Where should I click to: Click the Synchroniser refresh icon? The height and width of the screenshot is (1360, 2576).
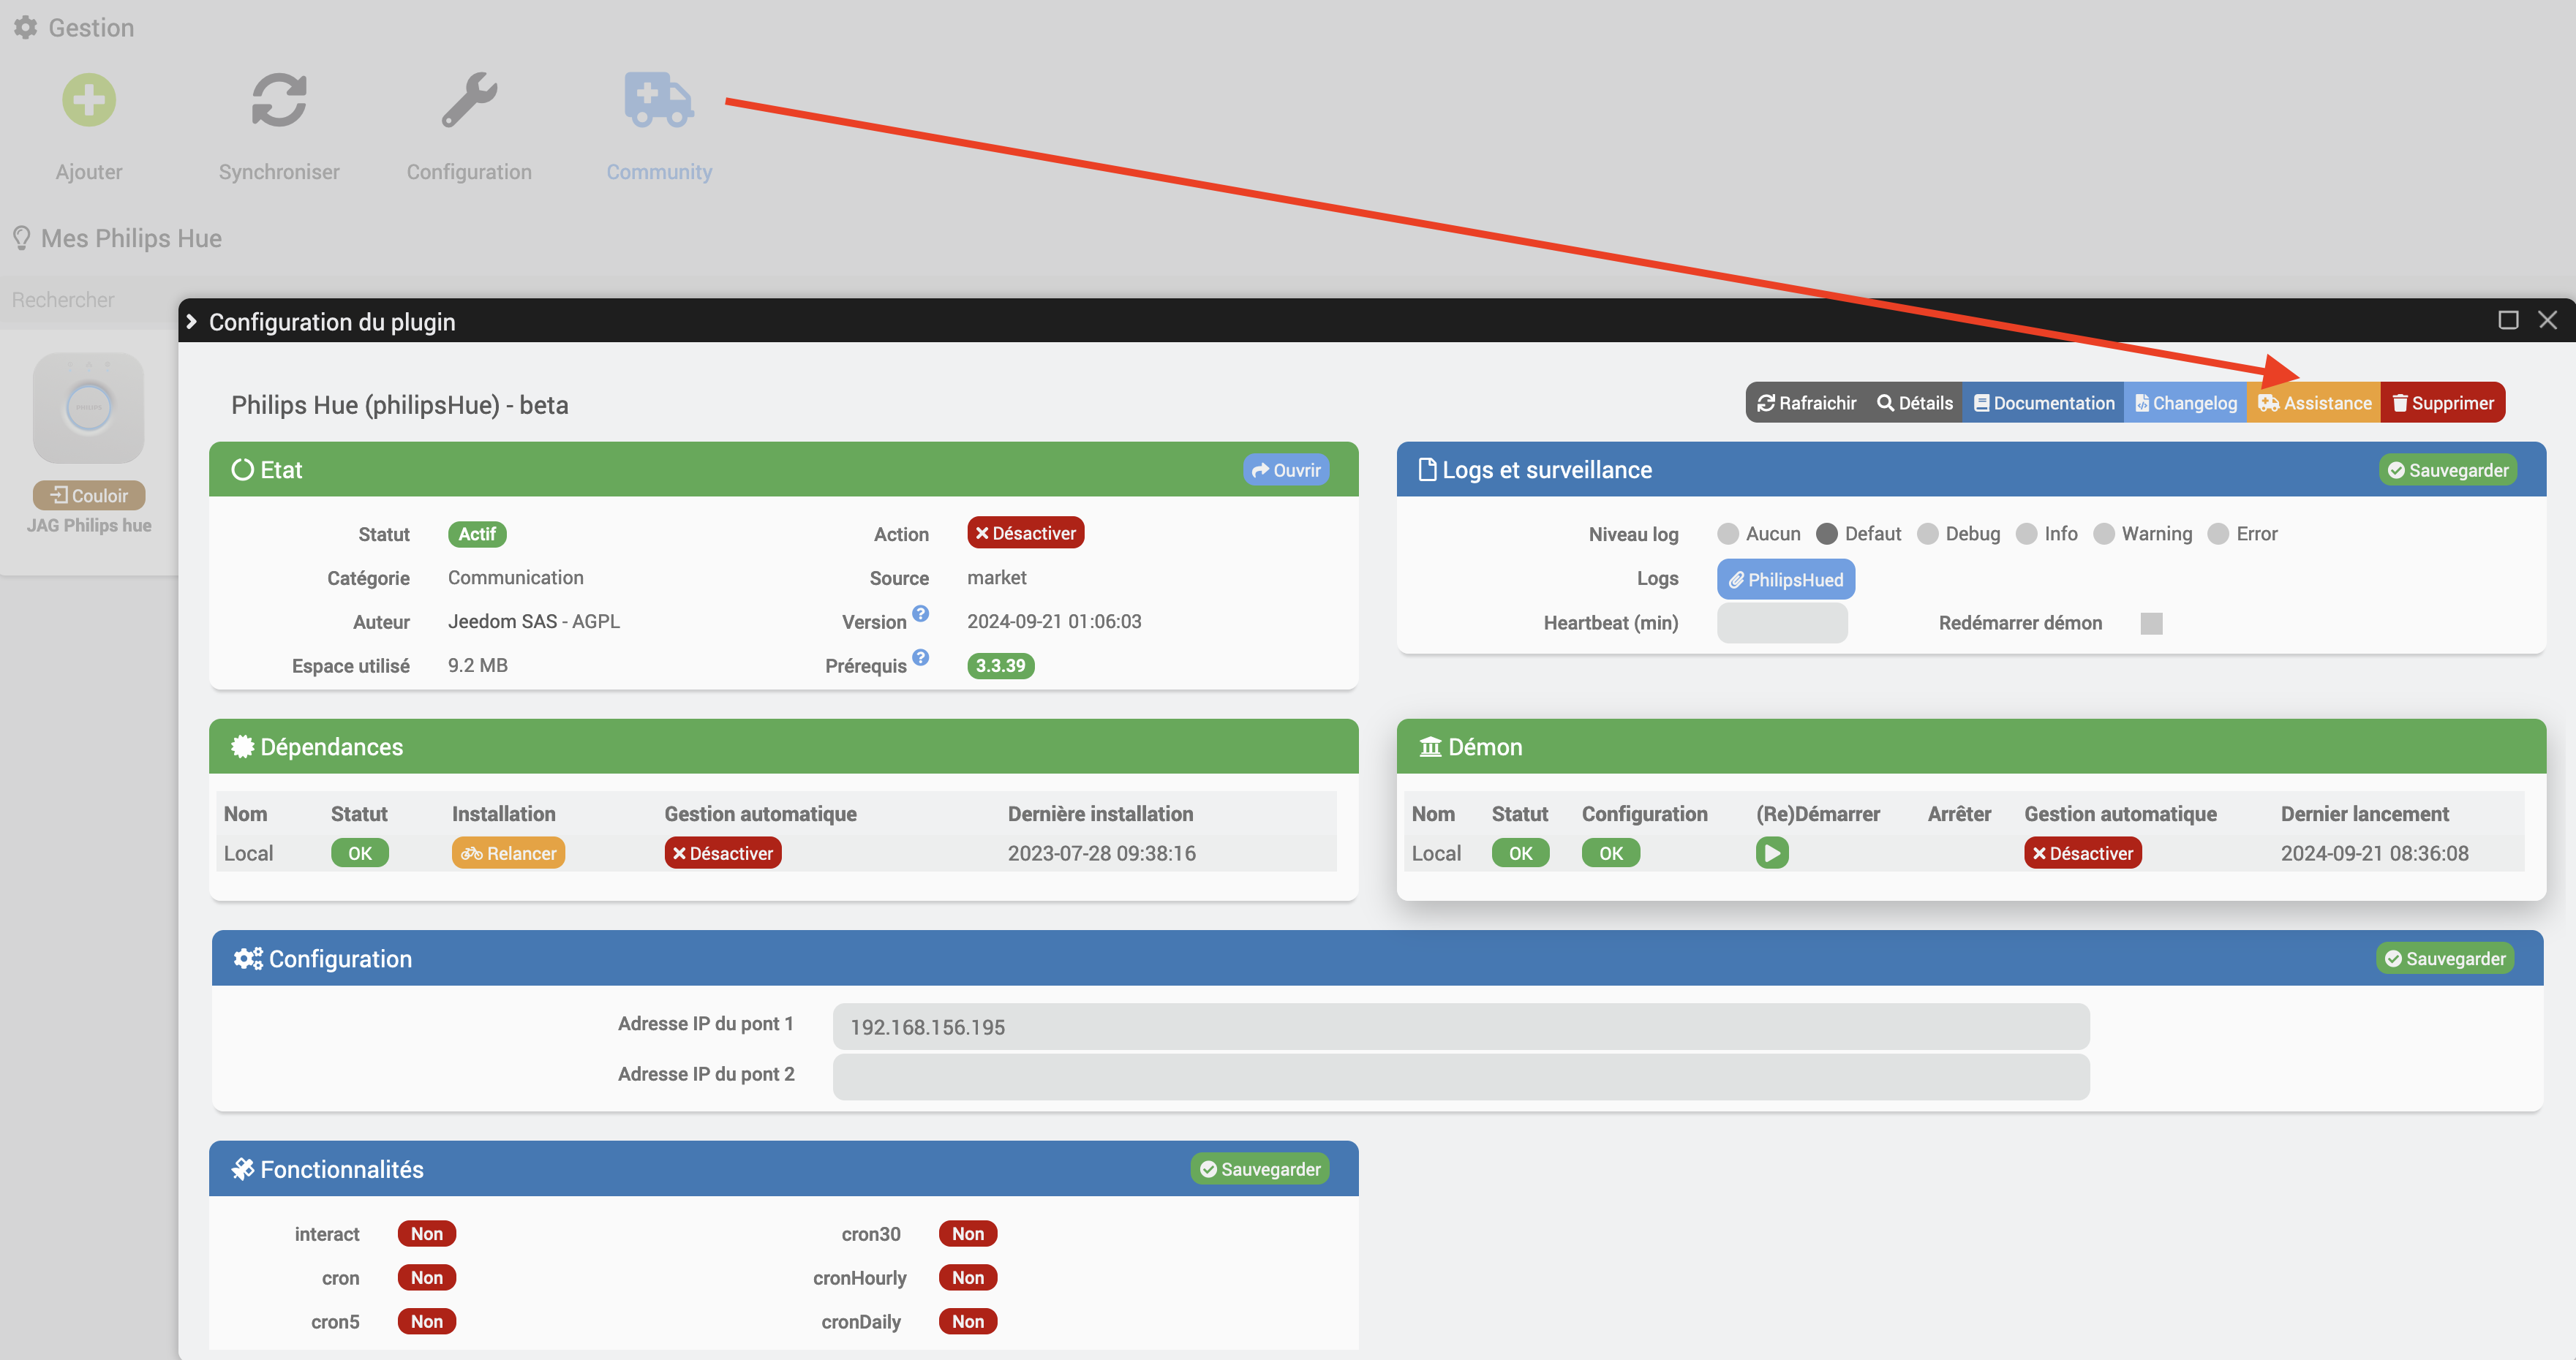pos(279,100)
